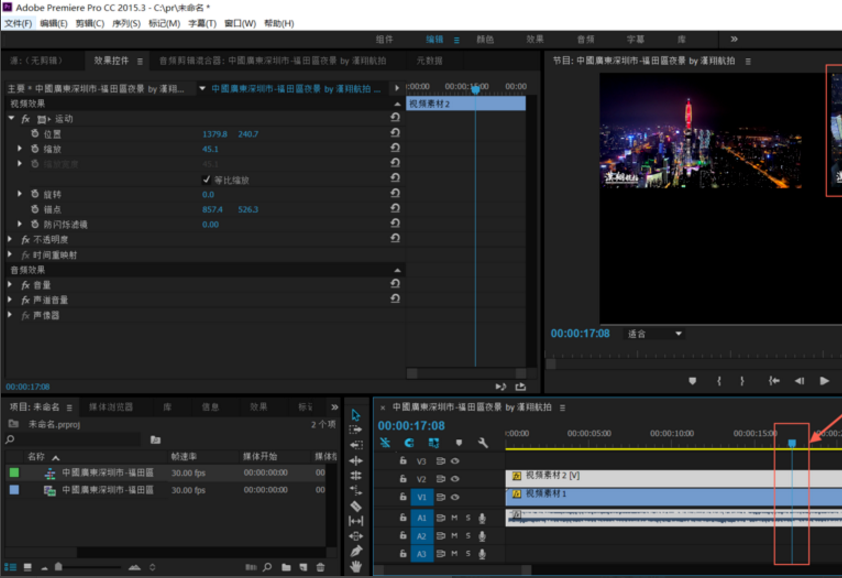Screen dimensions: 842x578
Task: Click the project panel thumbnail zoom slider
Action: [61, 568]
